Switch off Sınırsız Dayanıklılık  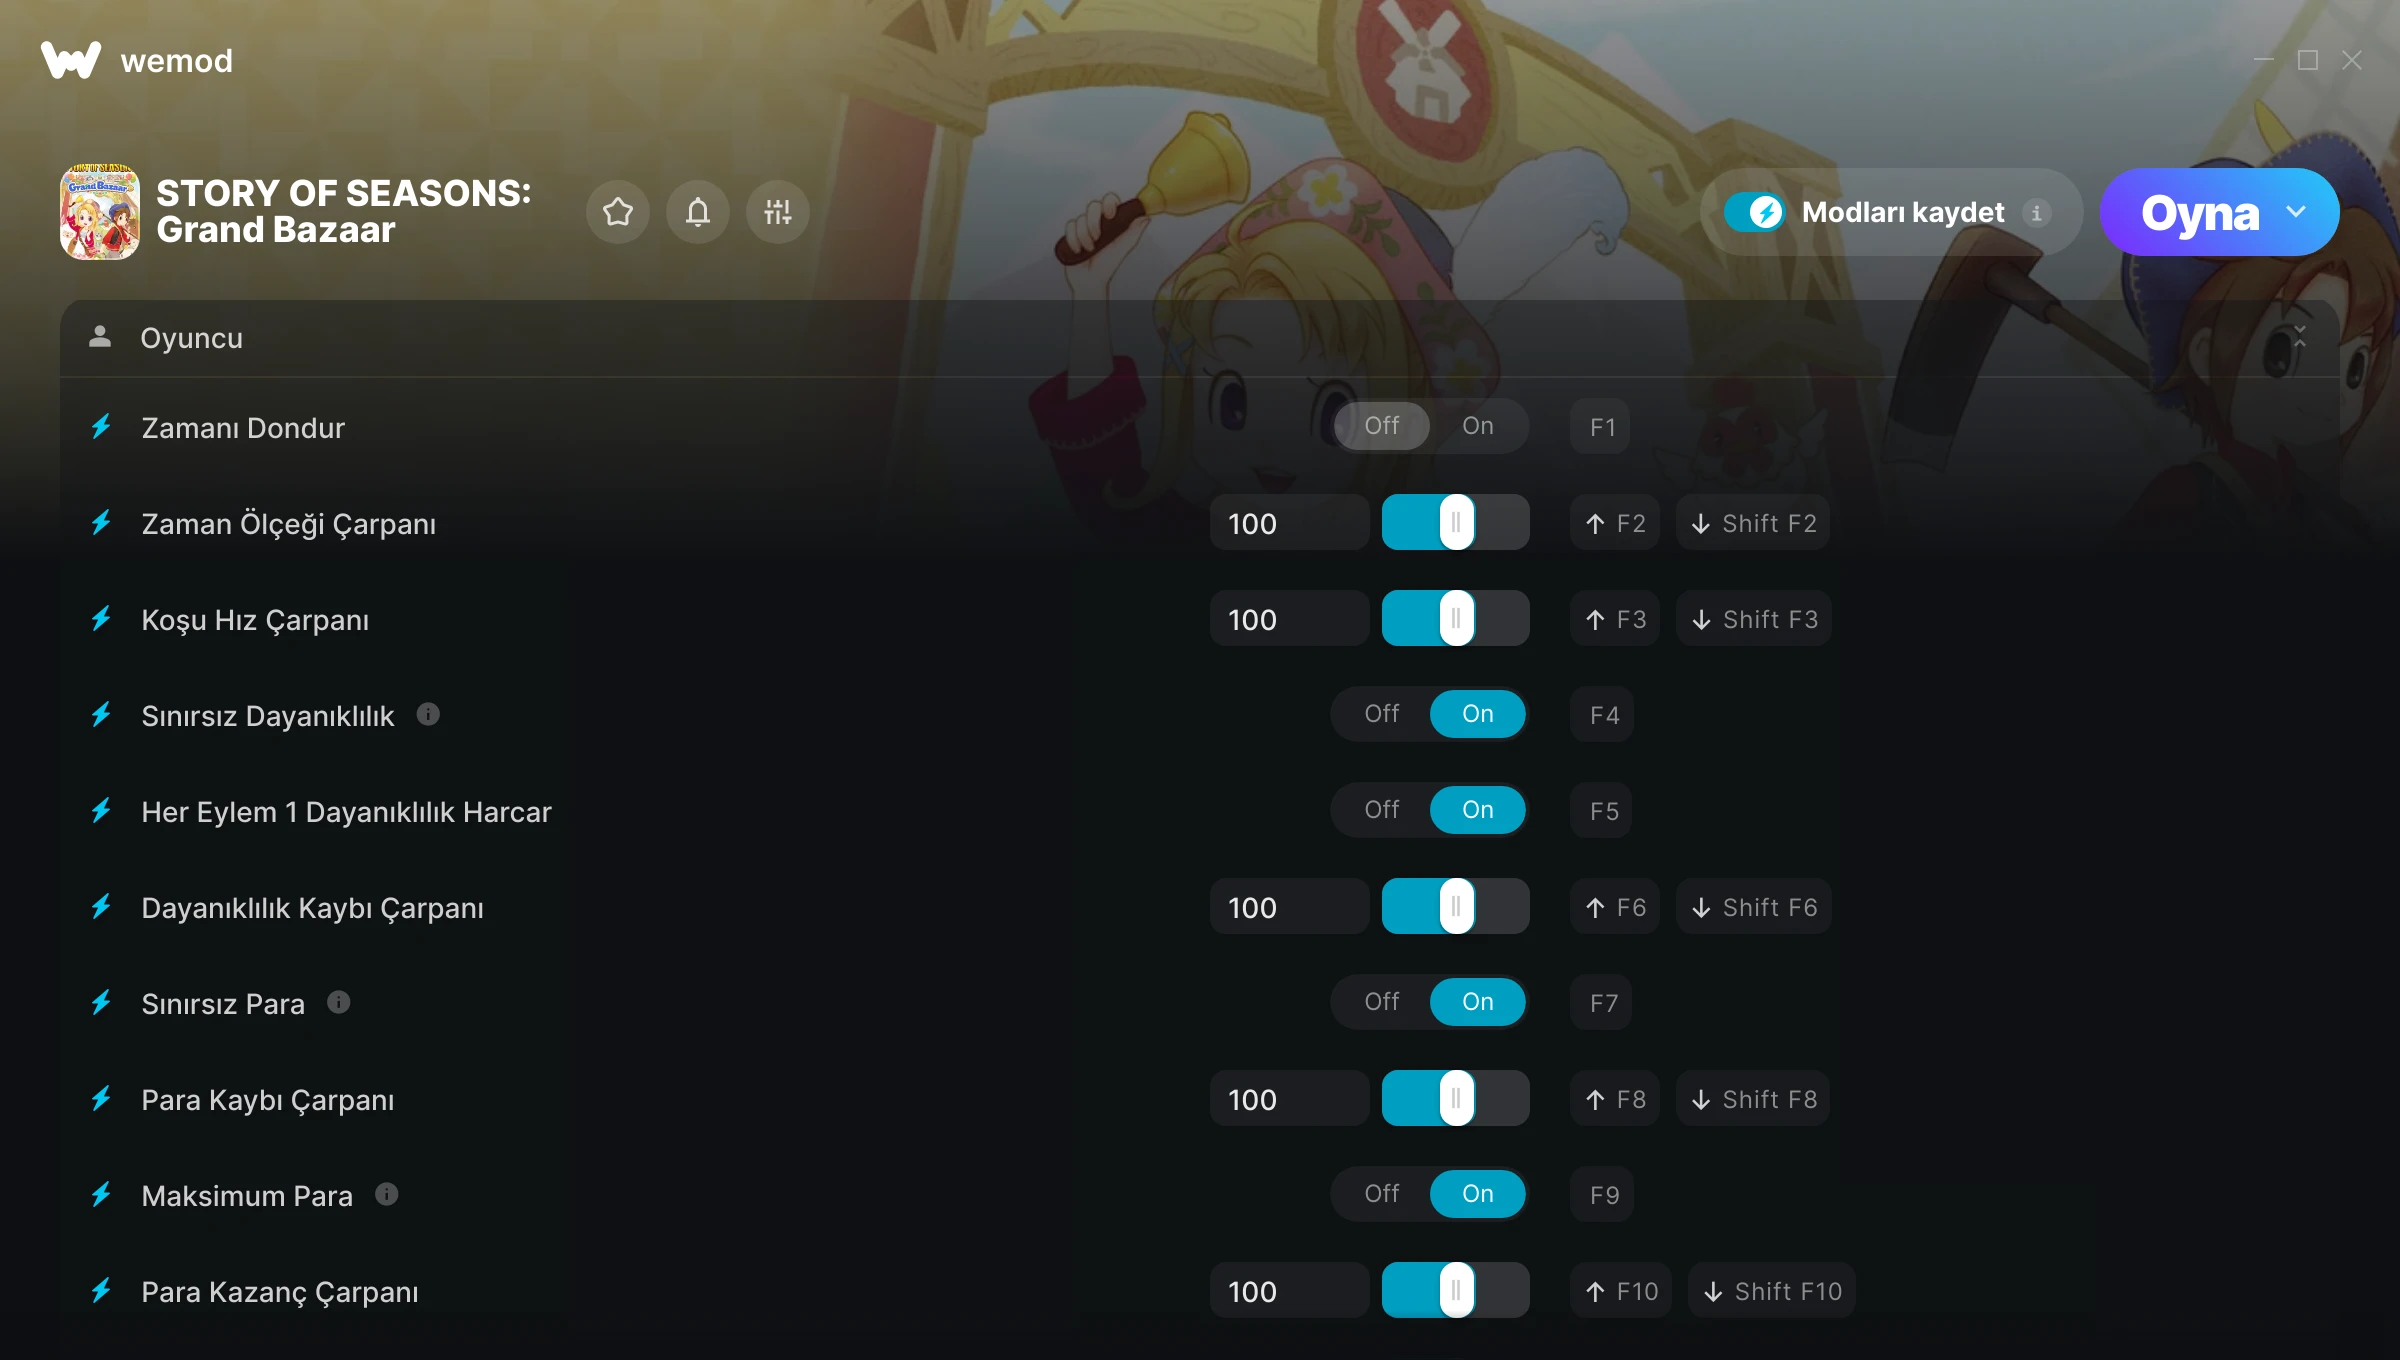(x=1382, y=714)
